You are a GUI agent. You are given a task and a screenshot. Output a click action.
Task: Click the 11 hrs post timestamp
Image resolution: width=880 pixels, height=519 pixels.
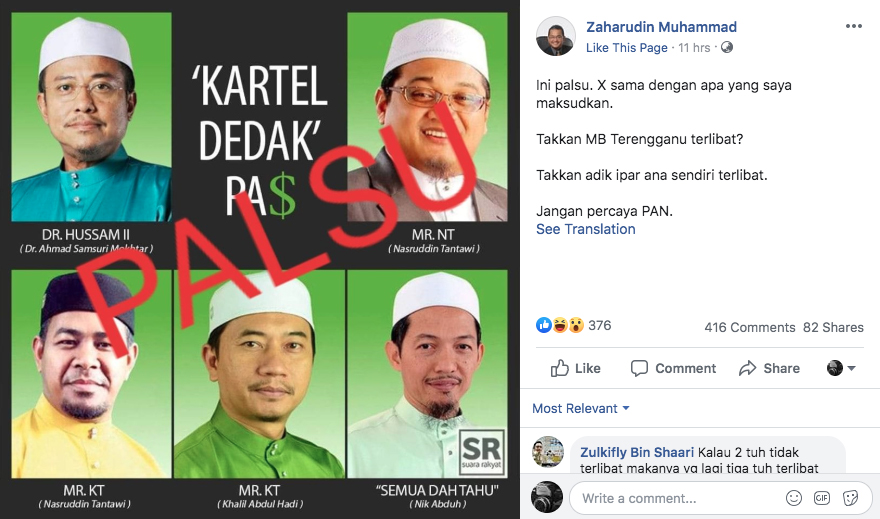694,48
